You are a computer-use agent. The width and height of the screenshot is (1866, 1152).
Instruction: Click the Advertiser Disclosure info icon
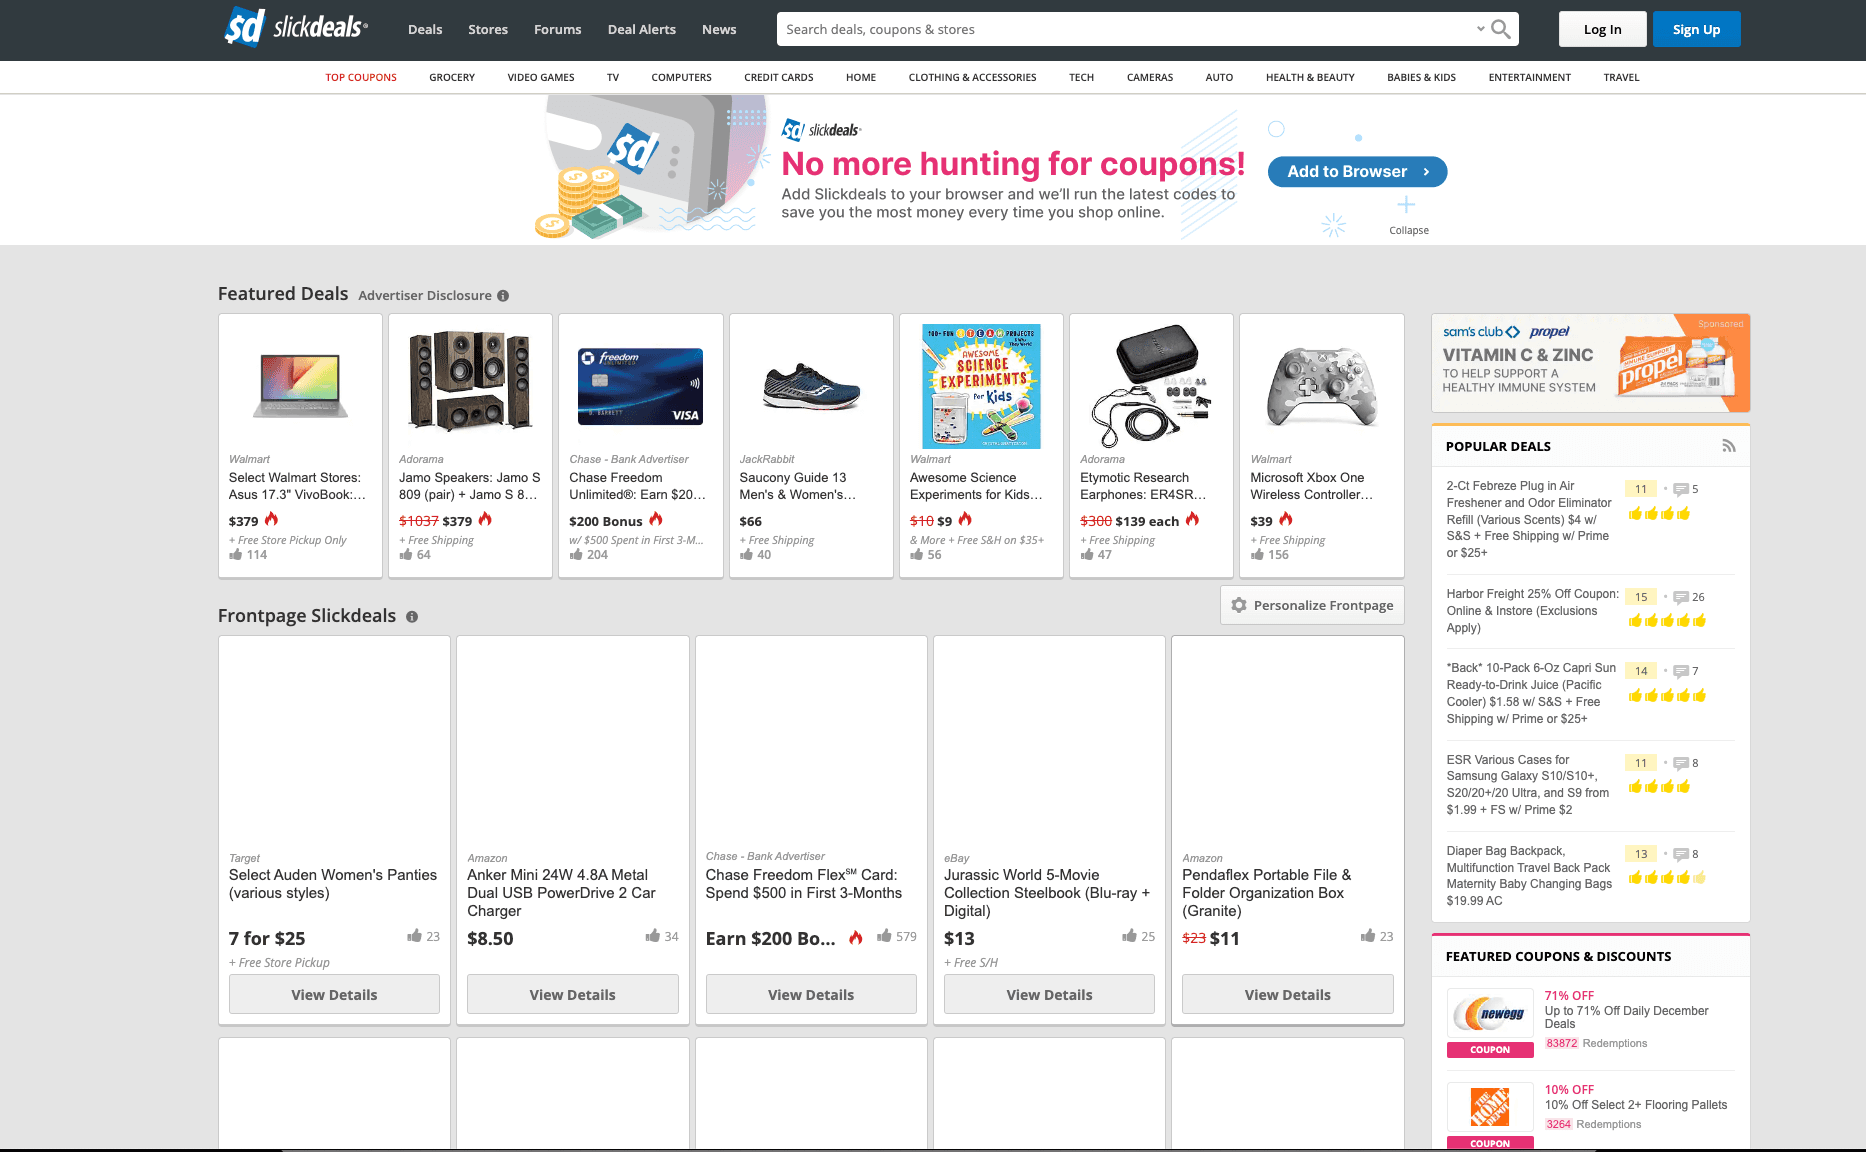coord(503,296)
